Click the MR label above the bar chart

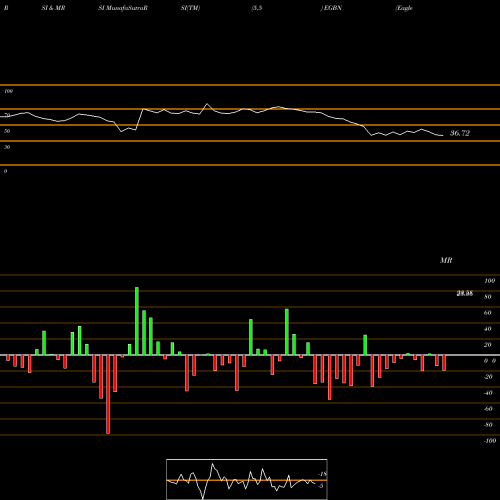pyautogui.click(x=446, y=260)
